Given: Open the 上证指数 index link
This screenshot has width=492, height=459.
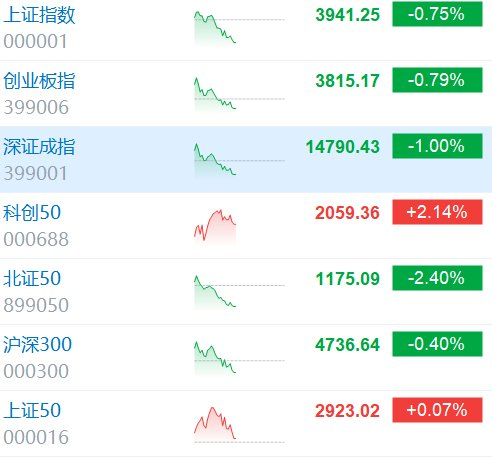Looking at the screenshot, I should click(x=39, y=15).
